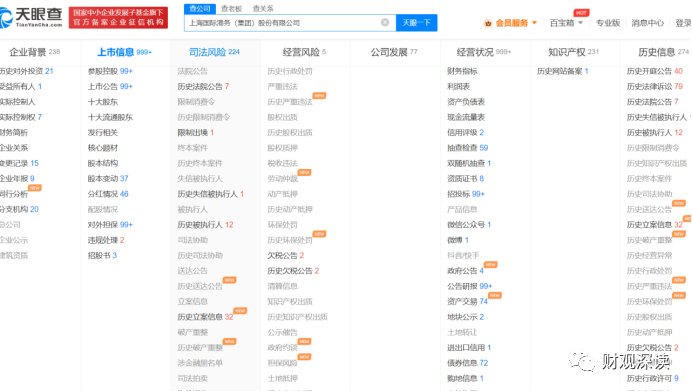Open the 十大股东 link

102,102
